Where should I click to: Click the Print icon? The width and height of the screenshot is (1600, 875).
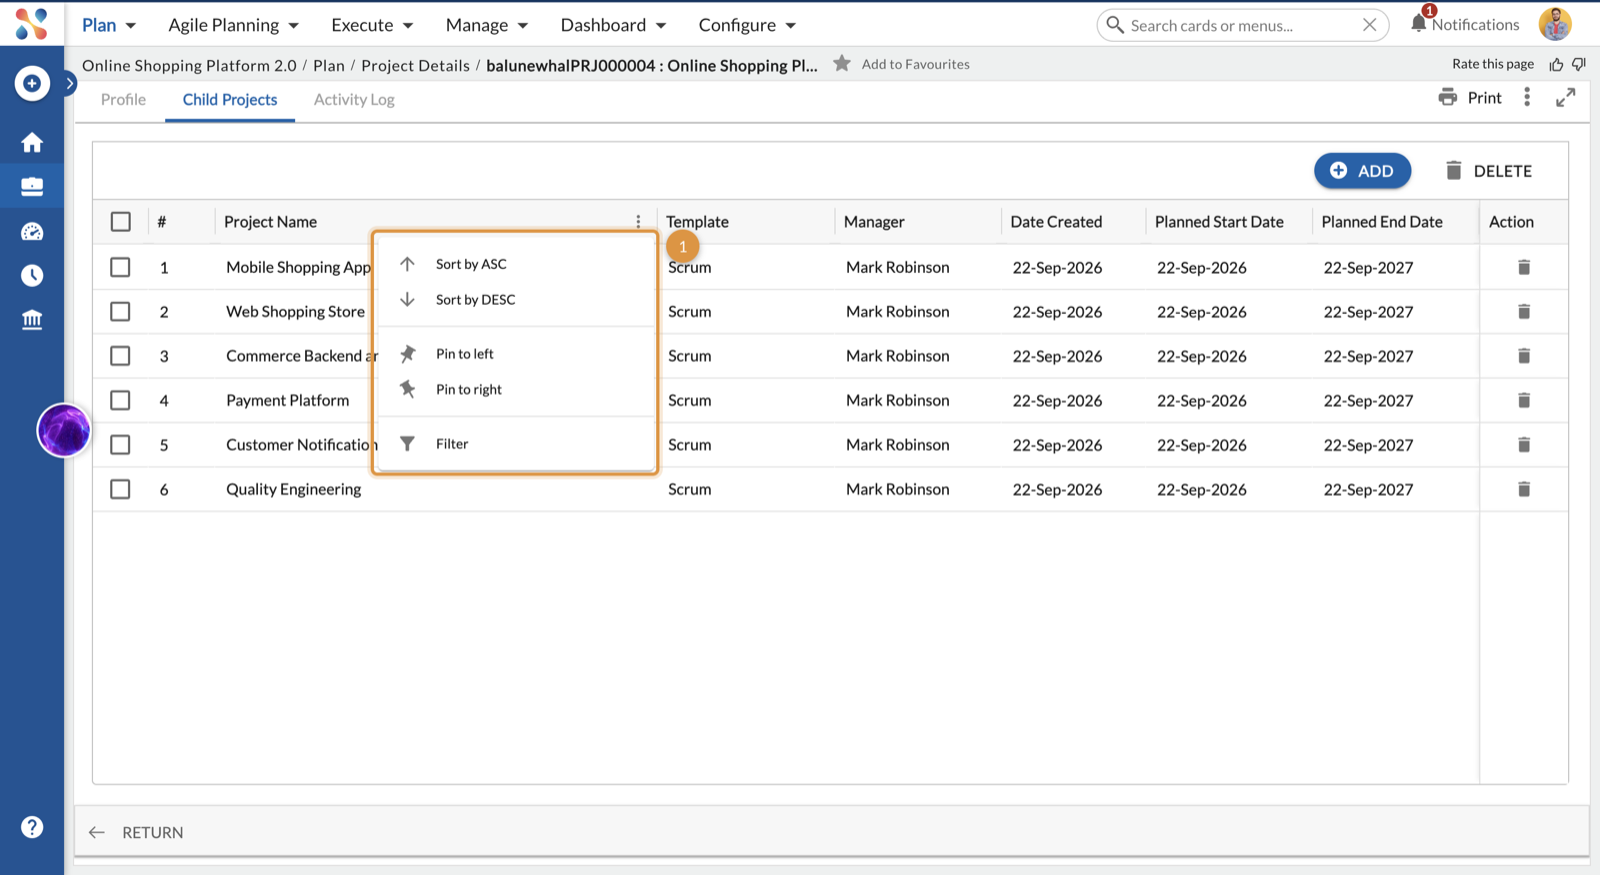pyautogui.click(x=1447, y=97)
